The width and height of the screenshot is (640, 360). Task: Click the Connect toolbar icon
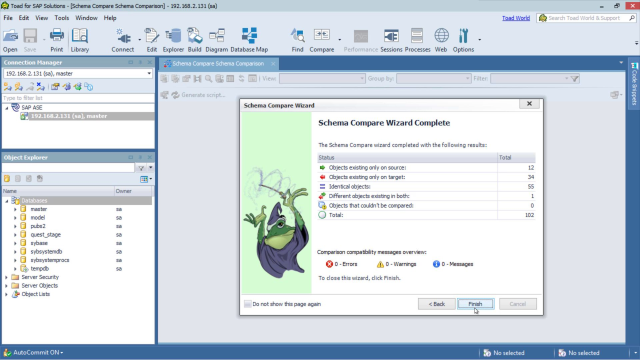pos(122,40)
